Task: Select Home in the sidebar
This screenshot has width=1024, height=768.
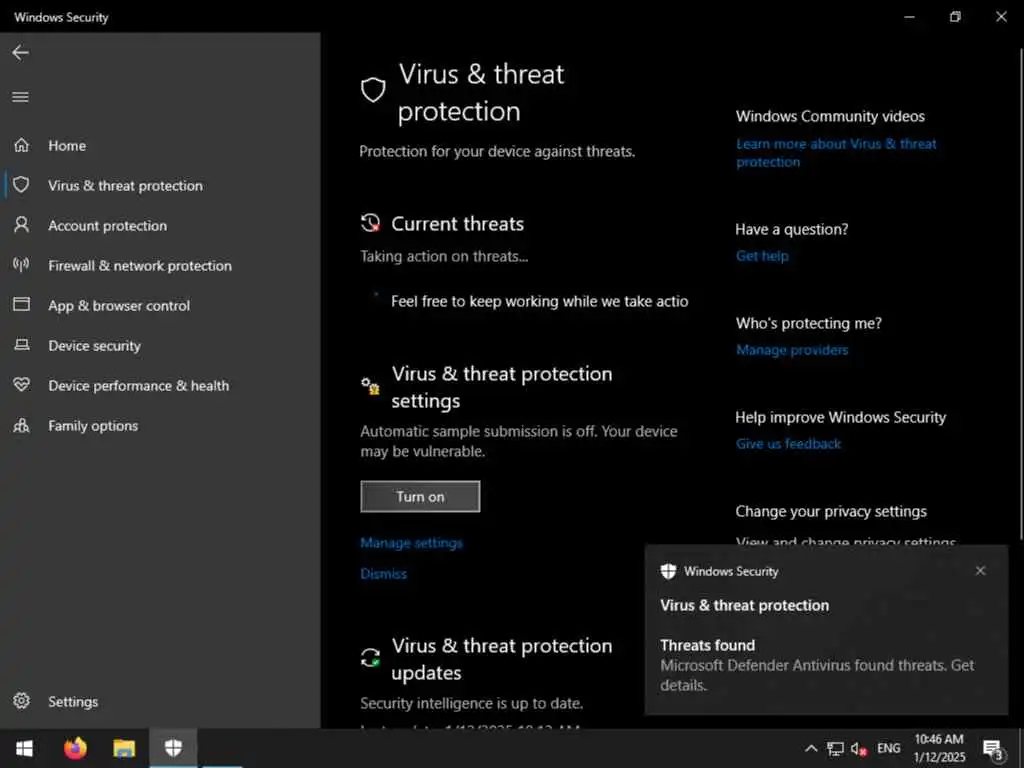Action: click(67, 145)
